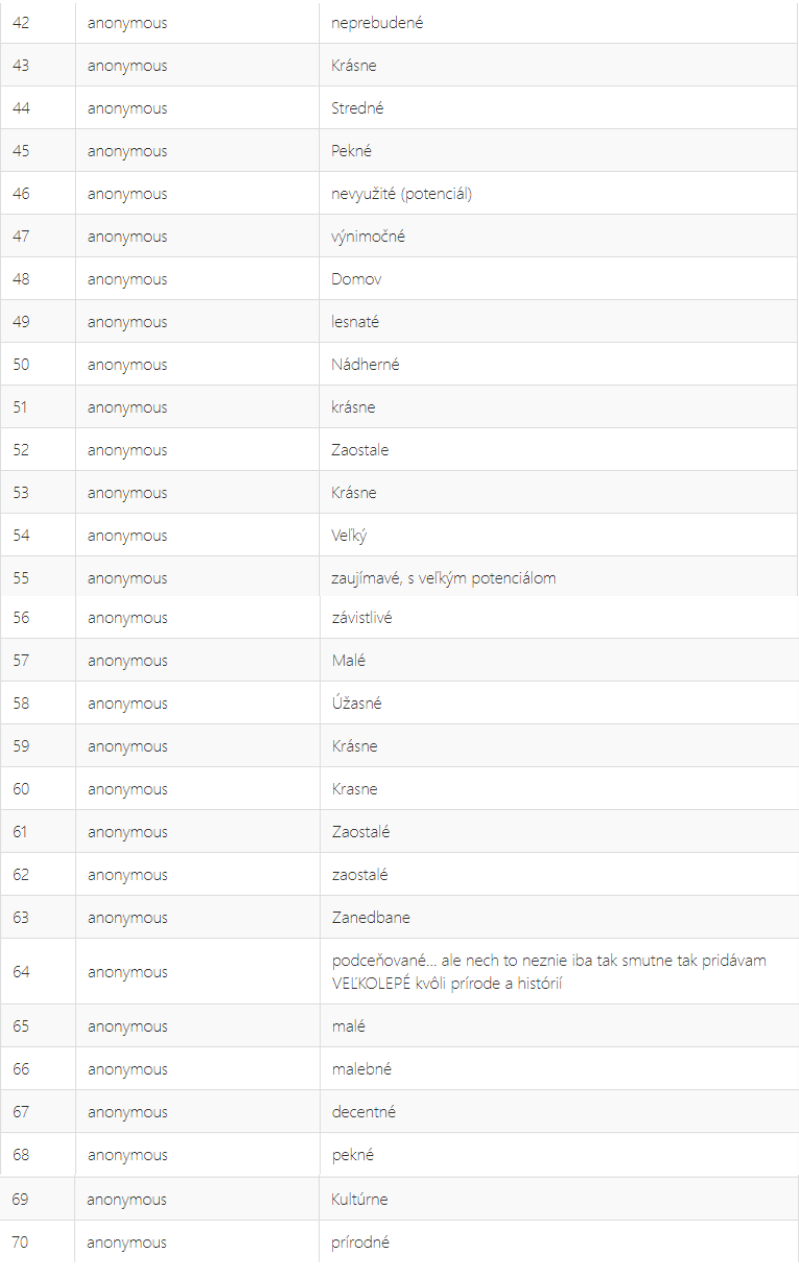Select the 'Veľký' response cell
This screenshot has width=799, height=1267.
click(x=559, y=535)
